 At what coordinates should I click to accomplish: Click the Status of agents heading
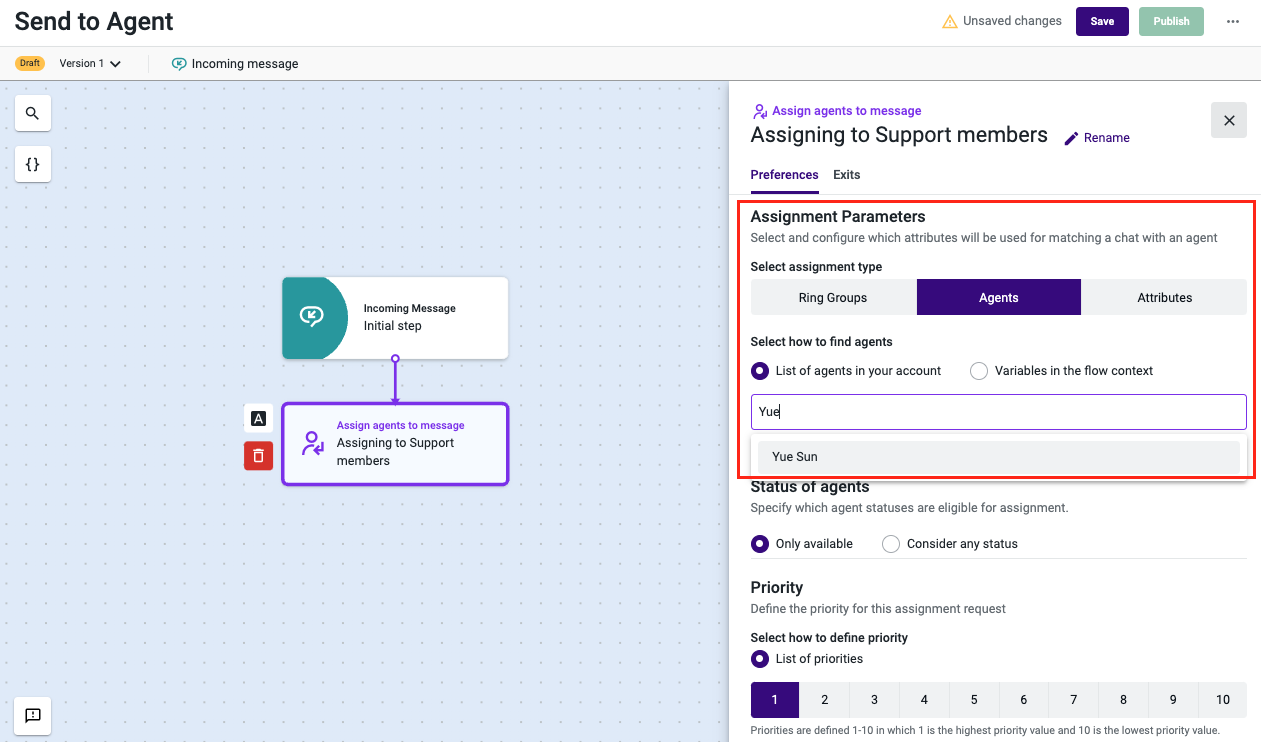(x=810, y=487)
